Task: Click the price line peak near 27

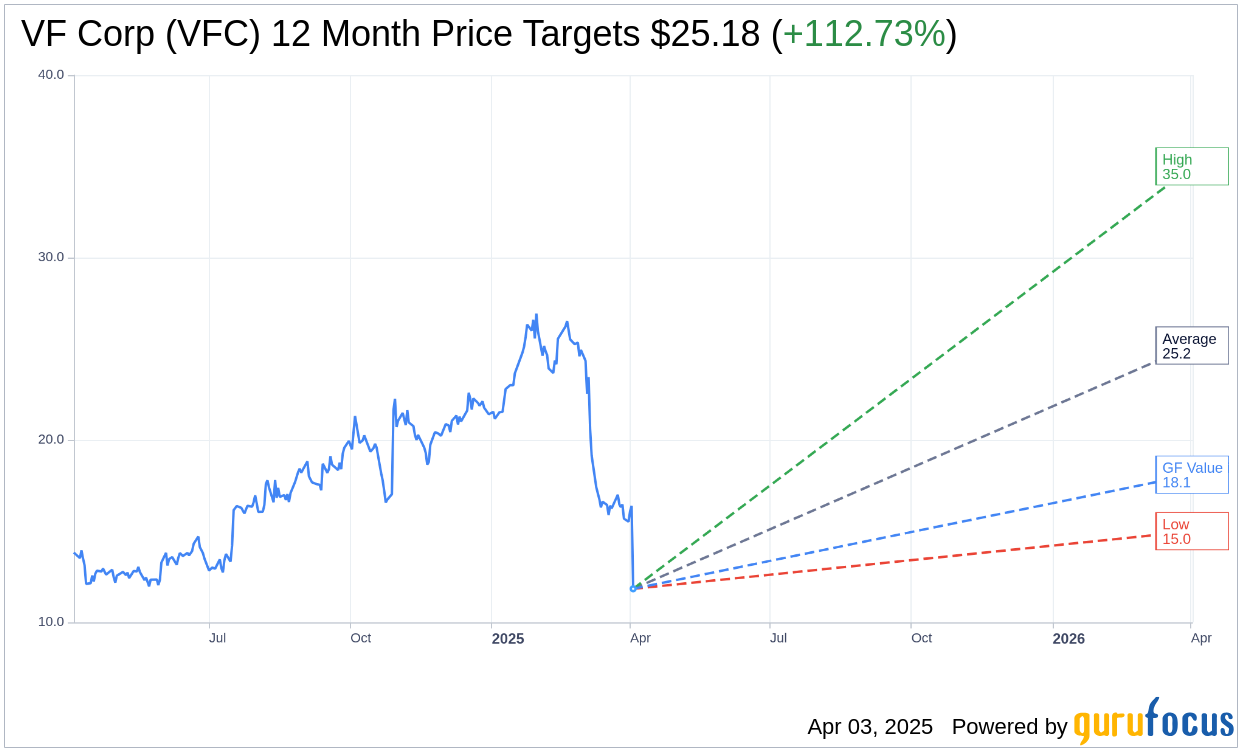Action: 536,315
